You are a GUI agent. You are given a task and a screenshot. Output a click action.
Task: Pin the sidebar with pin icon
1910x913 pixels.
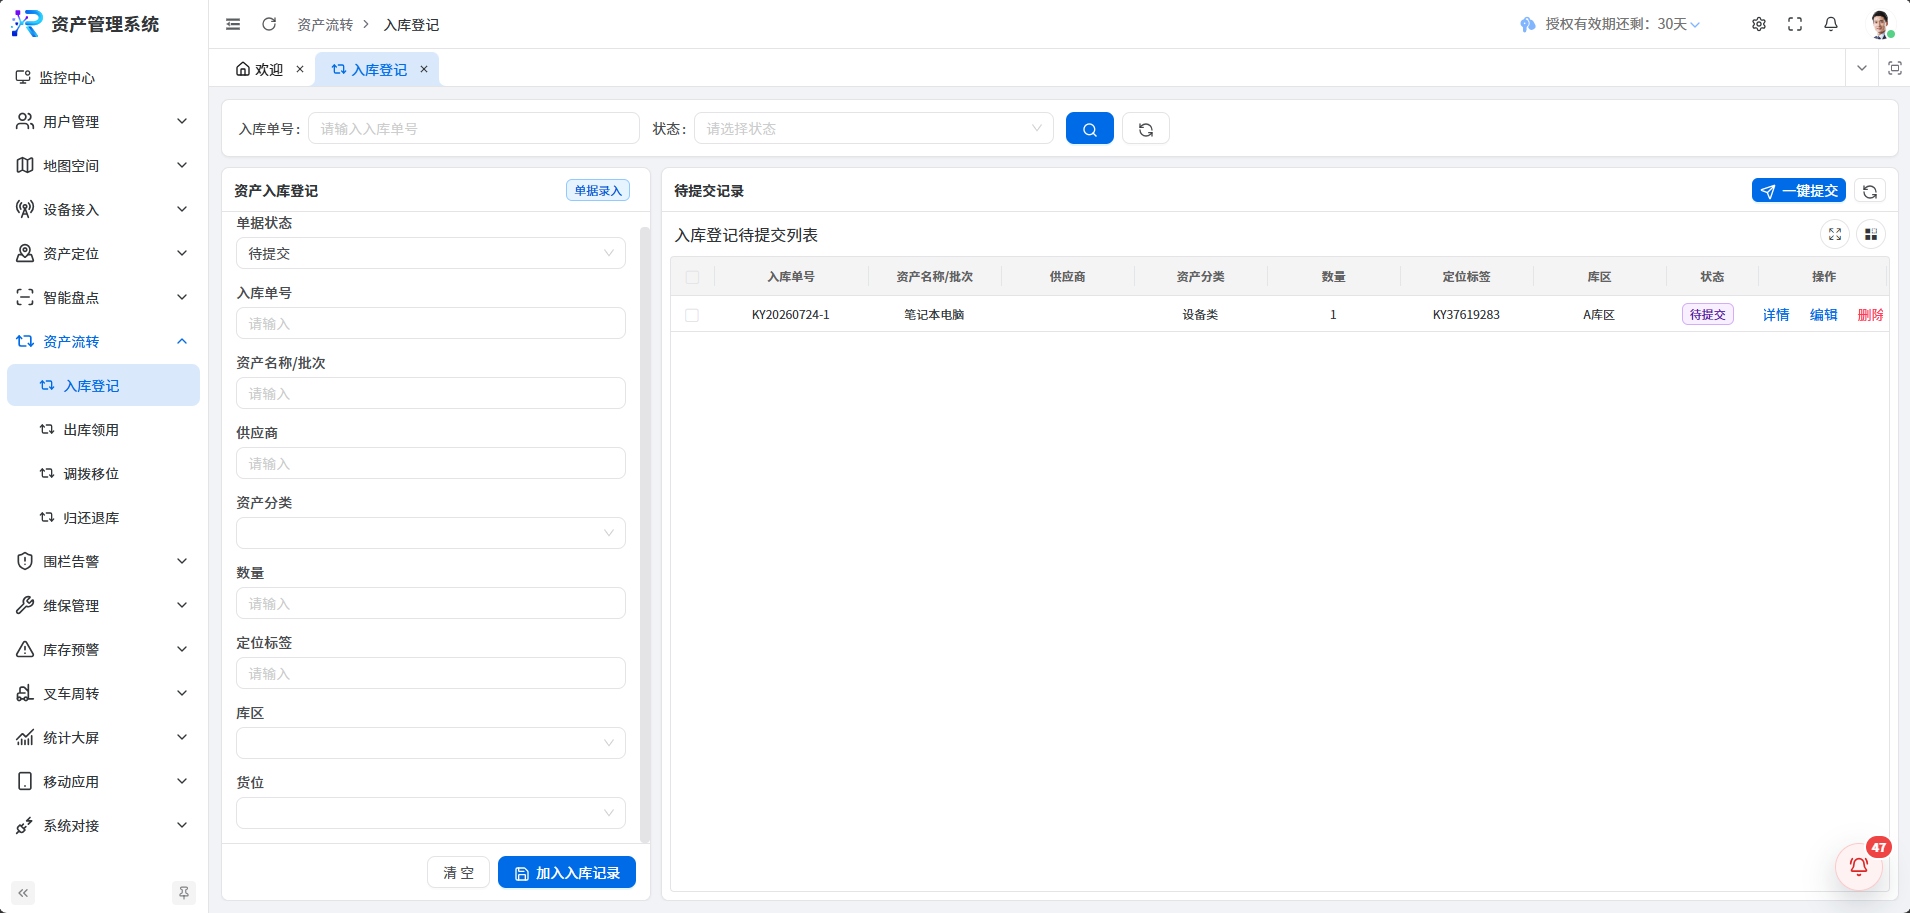click(184, 893)
